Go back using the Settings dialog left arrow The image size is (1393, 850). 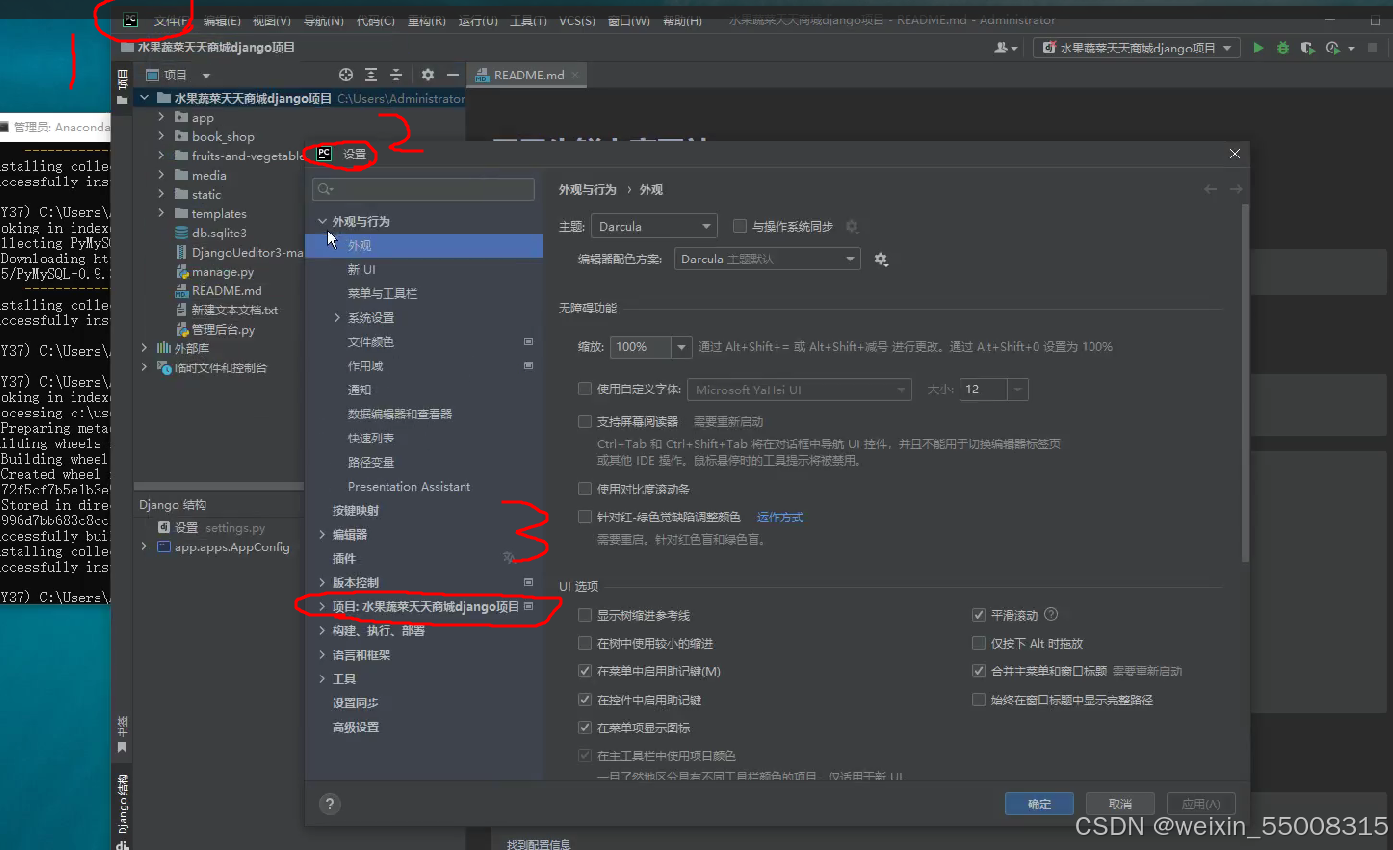tap(1210, 189)
